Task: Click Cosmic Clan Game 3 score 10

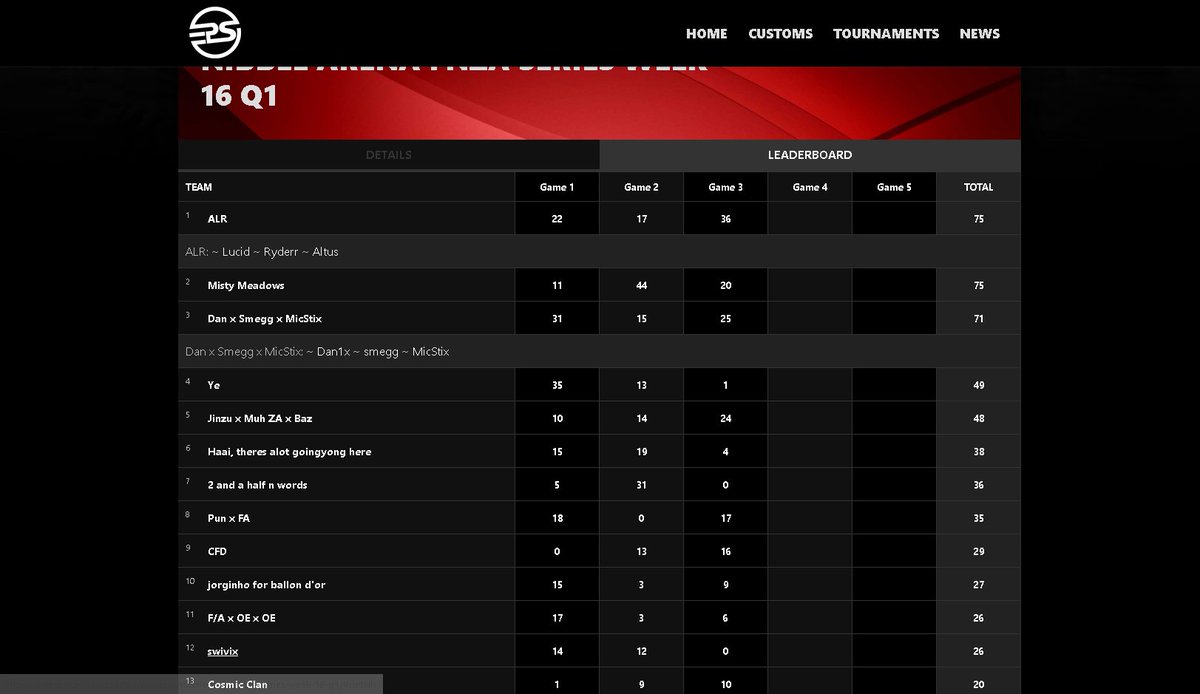Action: [x=725, y=684]
